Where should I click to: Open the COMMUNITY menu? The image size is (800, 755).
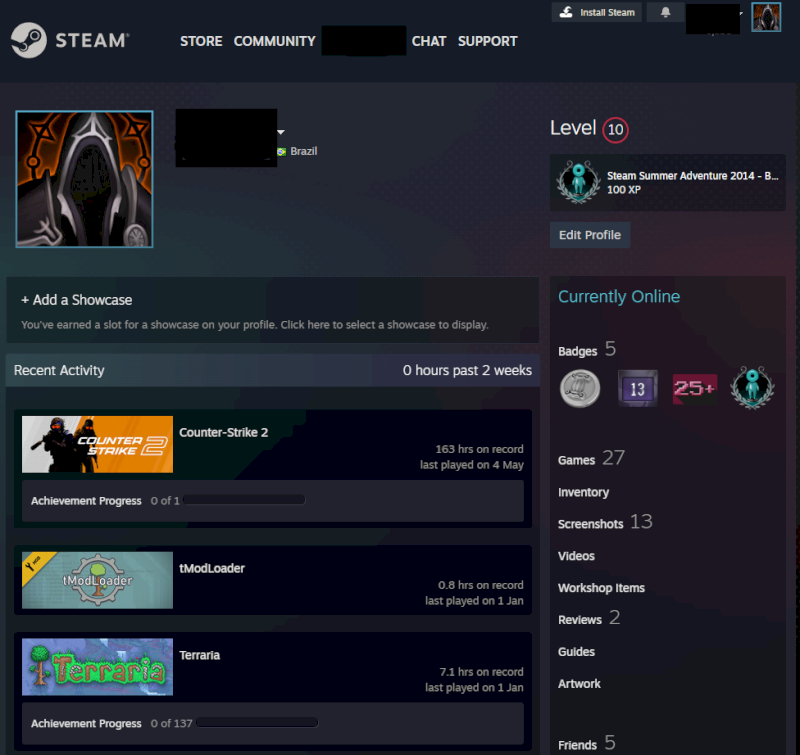(x=274, y=41)
